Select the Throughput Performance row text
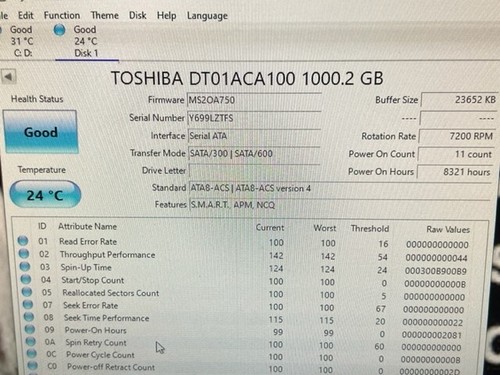500x375 pixels. (107, 255)
